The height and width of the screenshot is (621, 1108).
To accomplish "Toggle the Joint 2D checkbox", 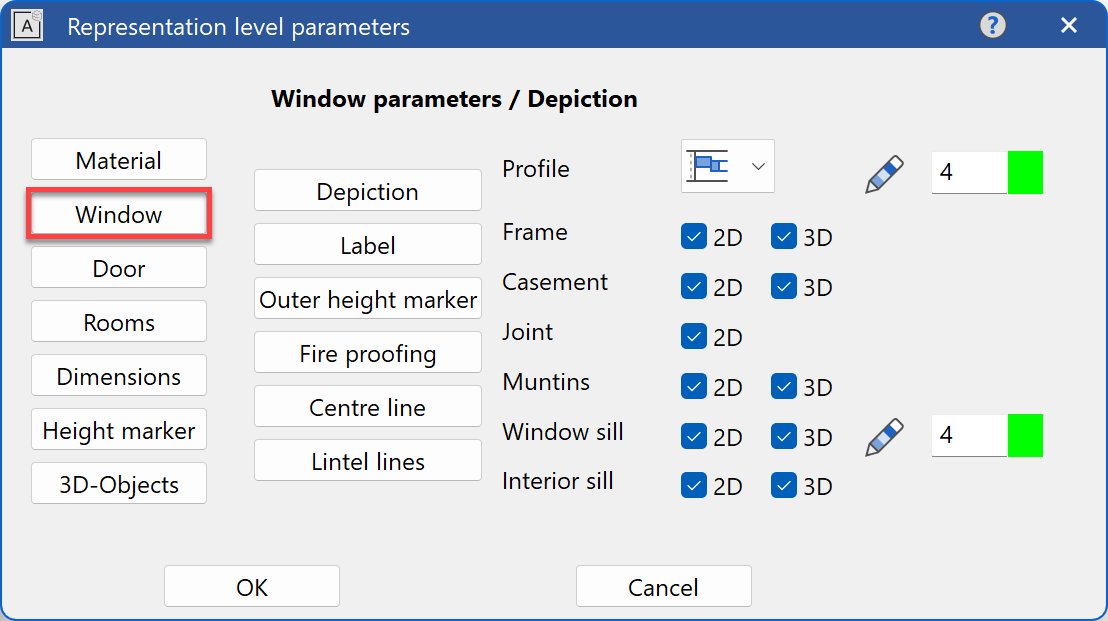I will pyautogui.click(x=693, y=336).
